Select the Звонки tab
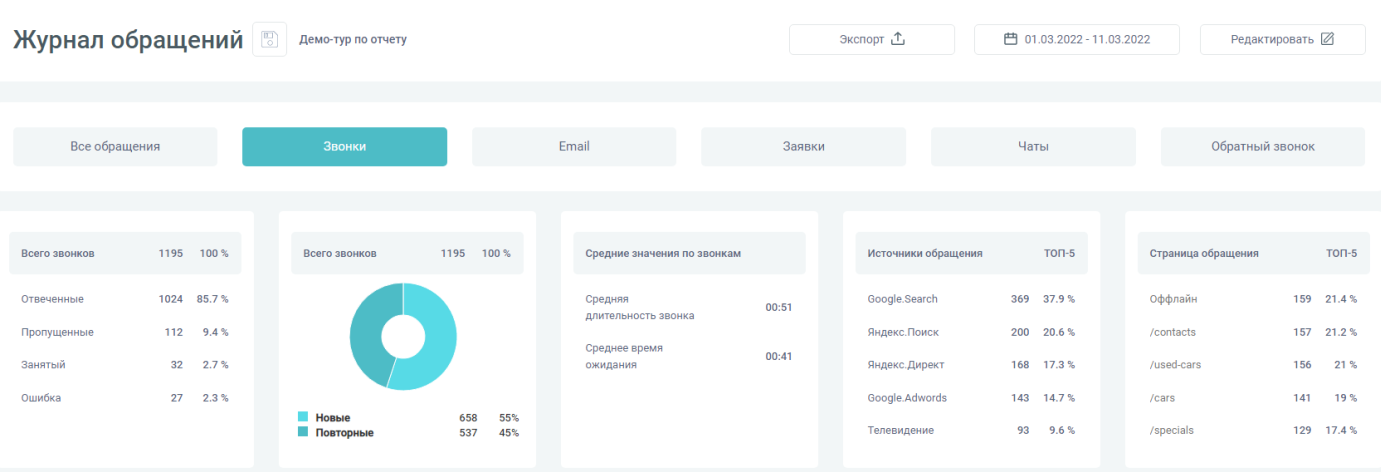The image size is (1381, 472). [x=344, y=146]
